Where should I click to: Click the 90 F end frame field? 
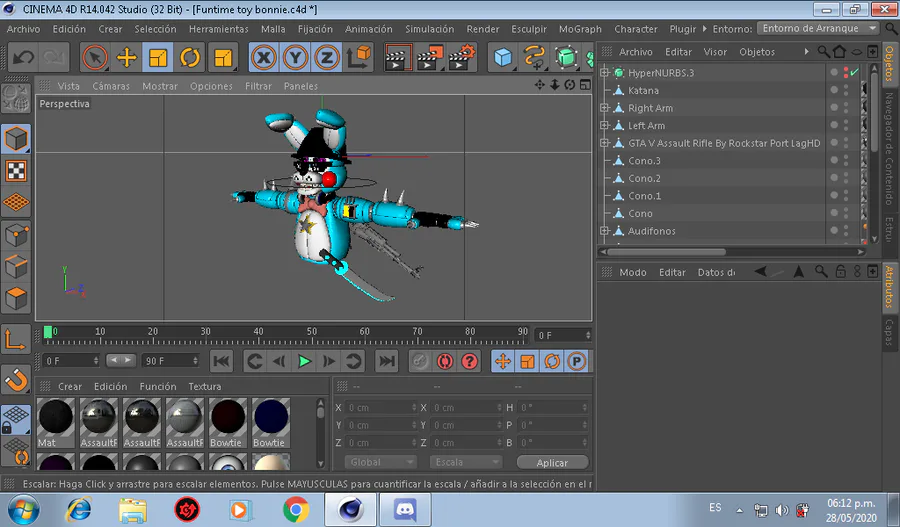tap(170, 361)
